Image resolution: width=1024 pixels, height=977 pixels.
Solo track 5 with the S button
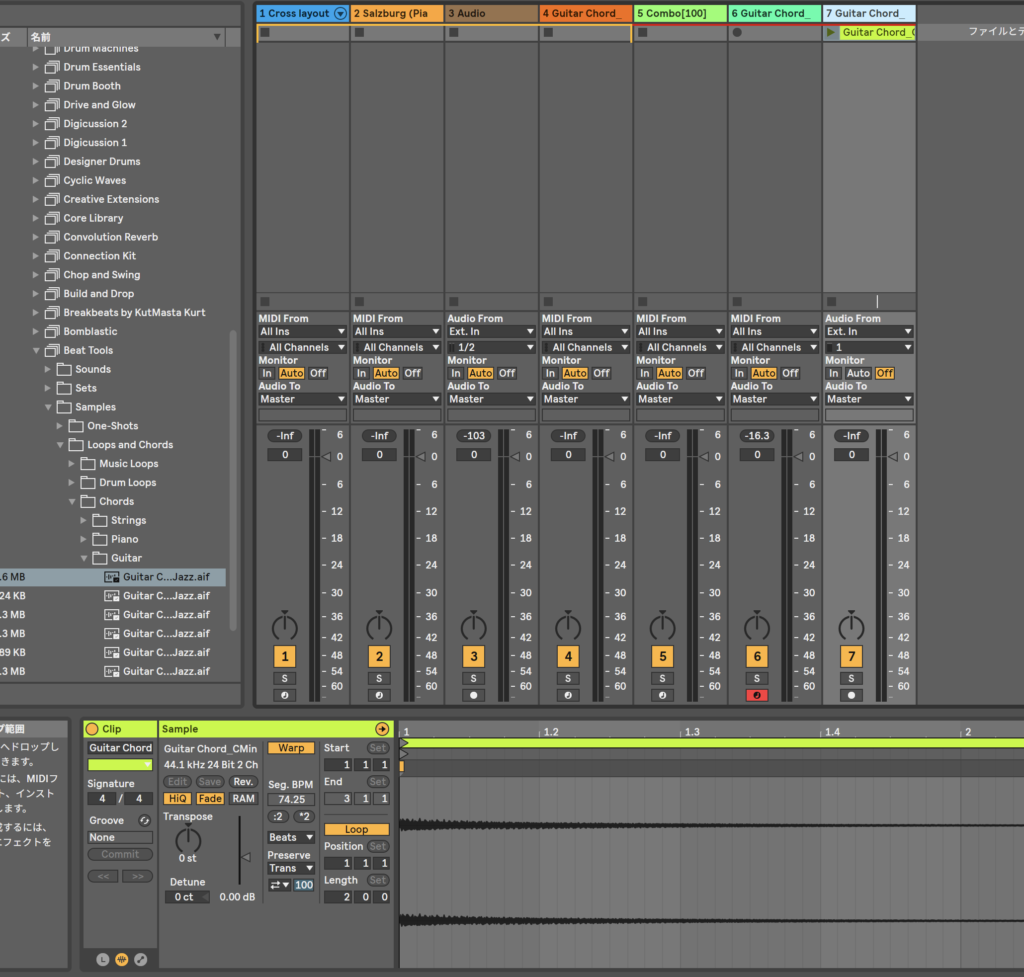click(x=663, y=678)
